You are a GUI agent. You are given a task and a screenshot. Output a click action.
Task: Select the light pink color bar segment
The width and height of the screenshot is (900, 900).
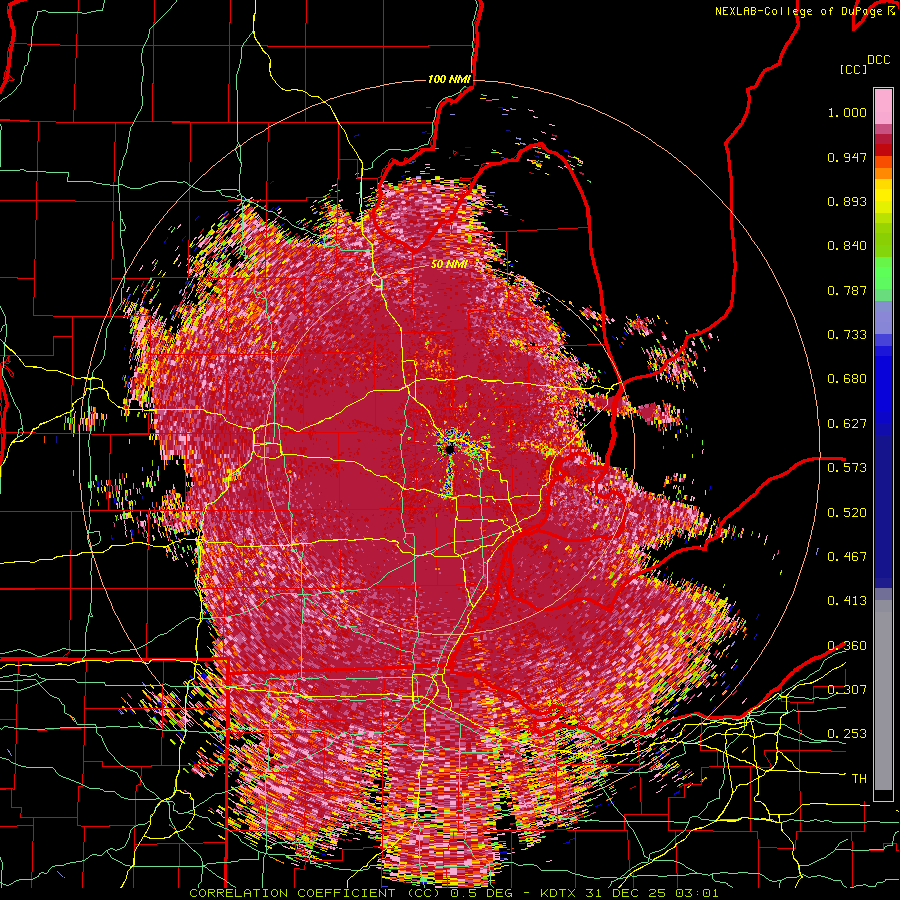coord(883,106)
